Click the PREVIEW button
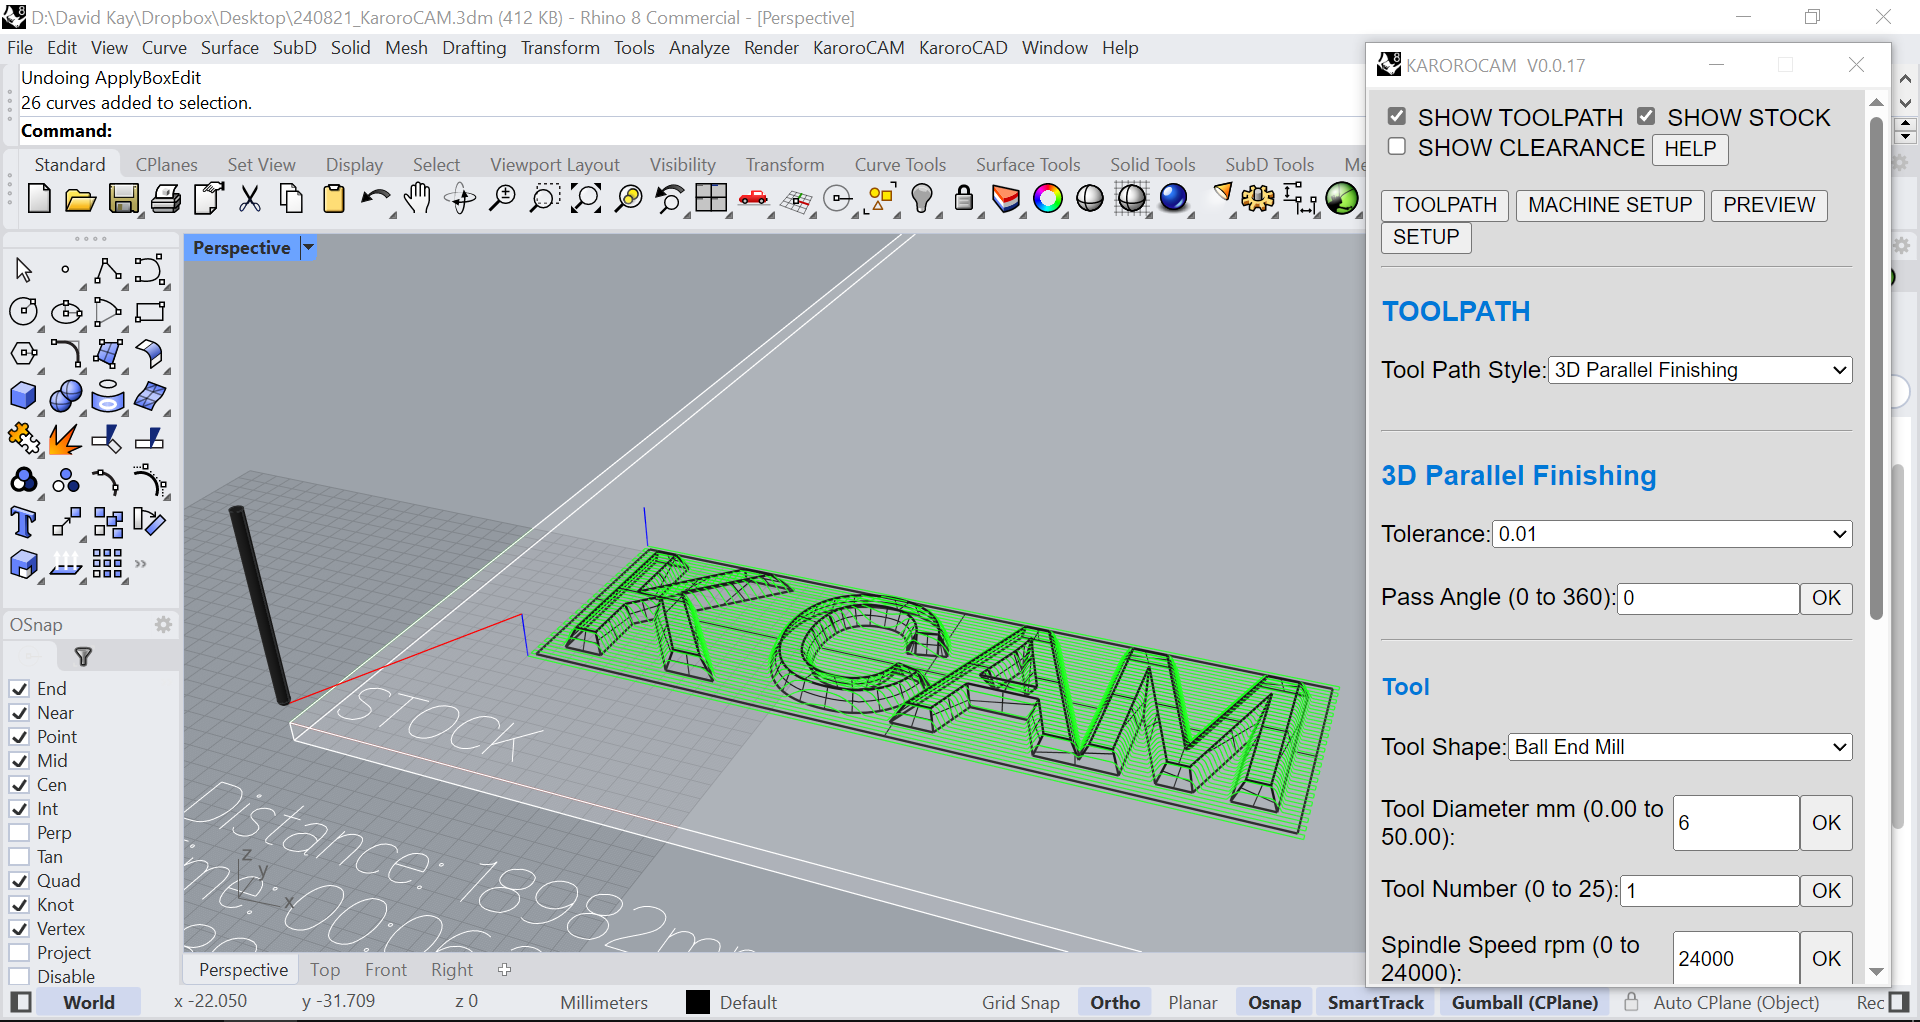This screenshot has width=1920, height=1022. (x=1769, y=205)
